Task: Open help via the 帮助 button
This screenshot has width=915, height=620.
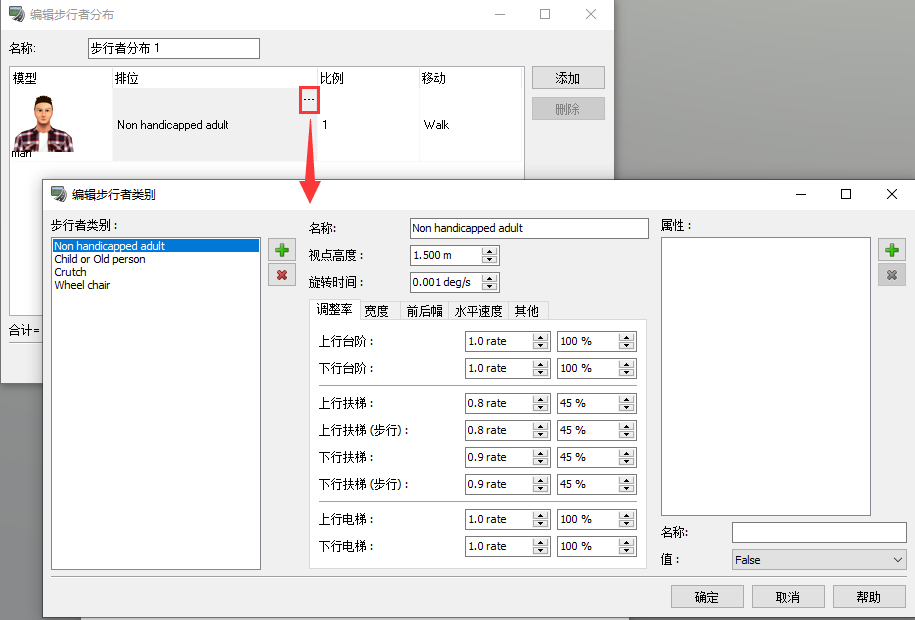Action: click(869, 597)
